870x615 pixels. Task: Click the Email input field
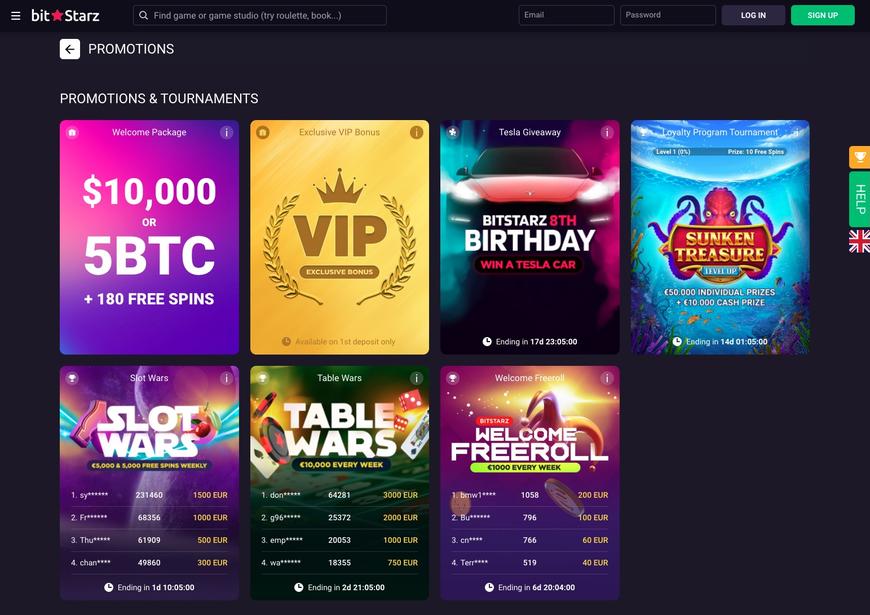(566, 15)
